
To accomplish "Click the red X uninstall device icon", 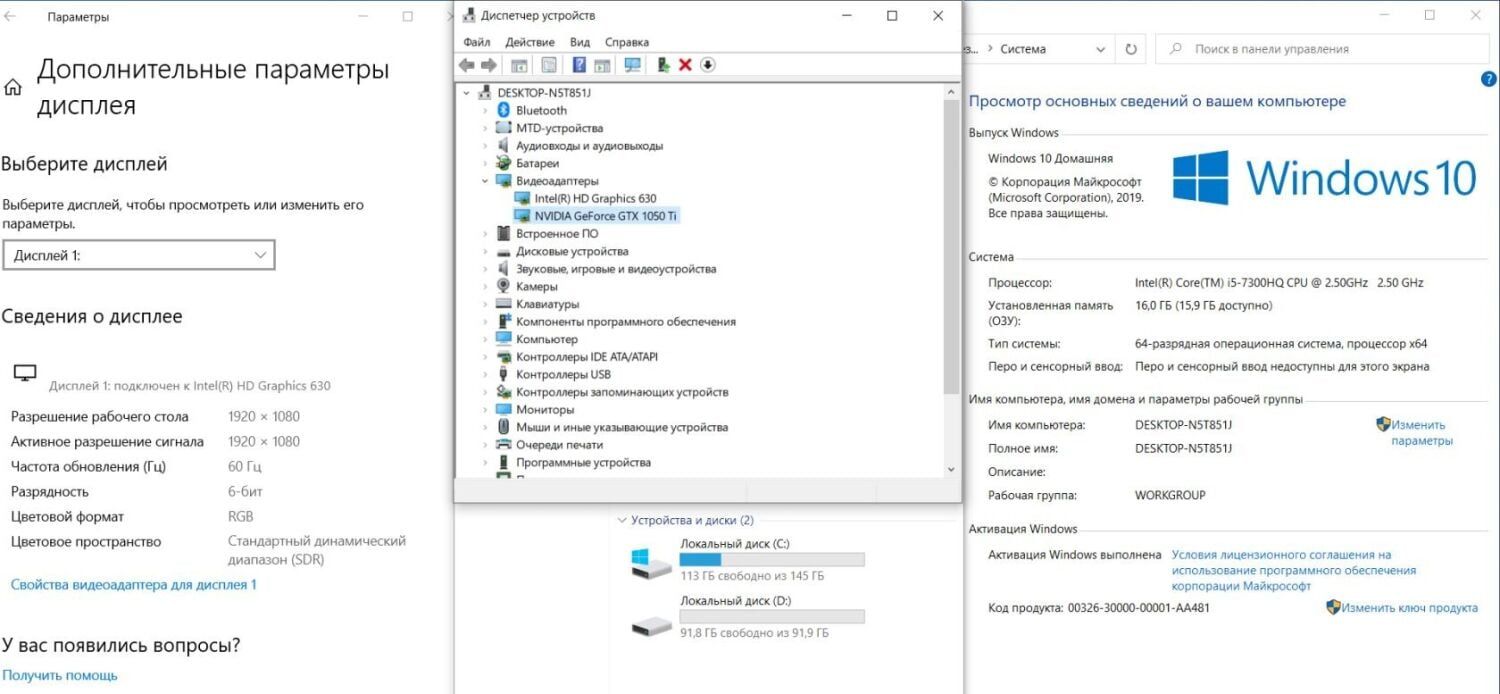I will (x=685, y=65).
